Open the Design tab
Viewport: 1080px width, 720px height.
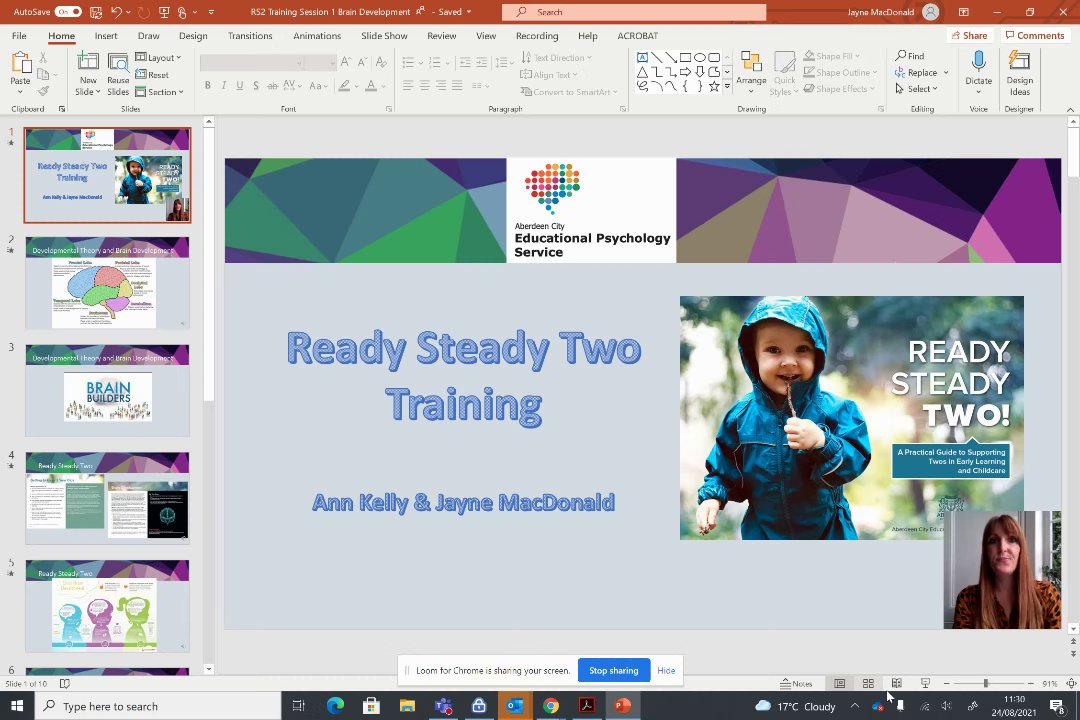(193, 36)
